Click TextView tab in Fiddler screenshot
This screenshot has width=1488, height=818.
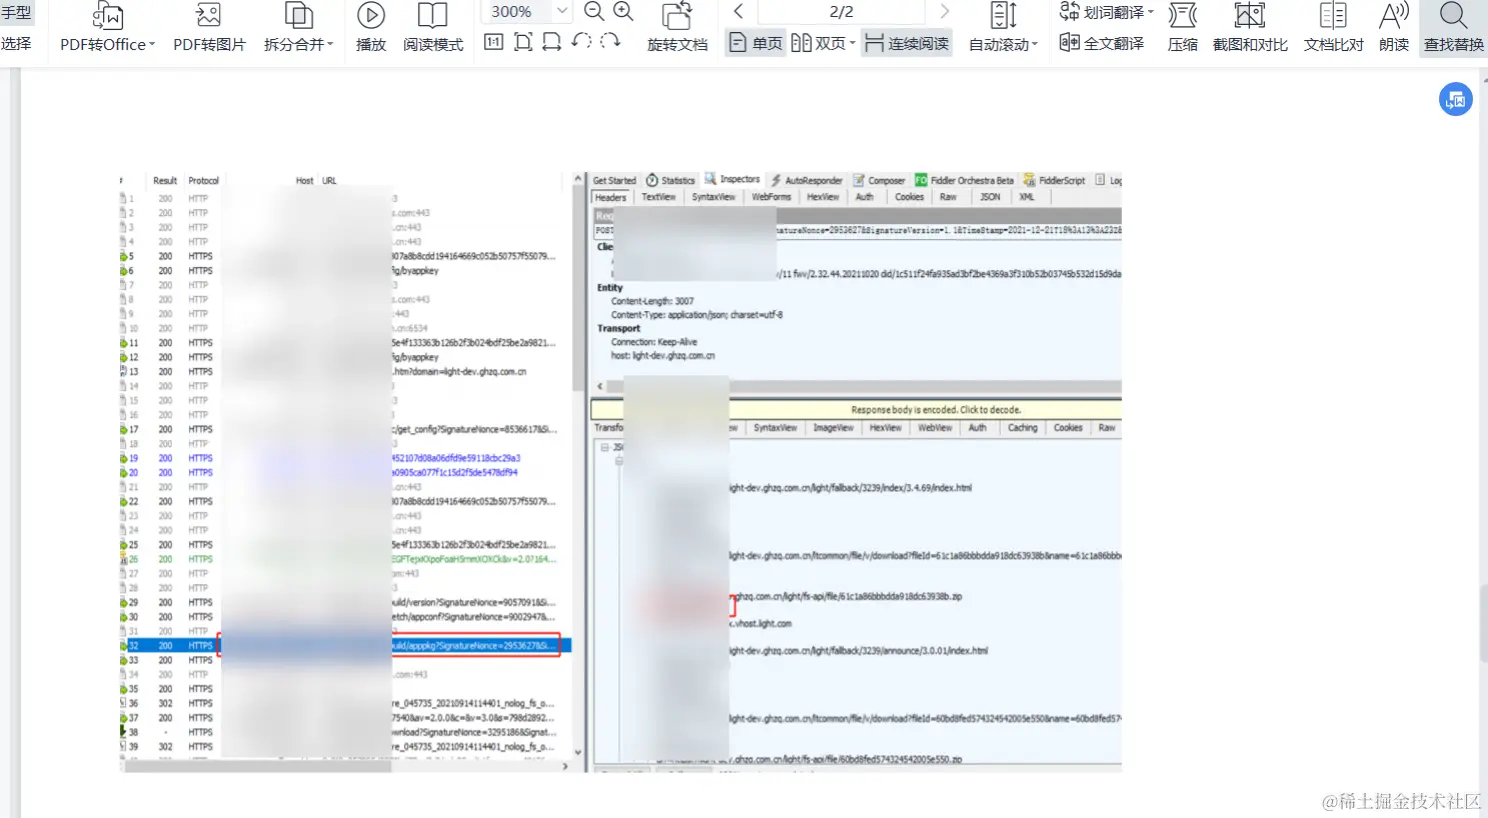tap(658, 197)
